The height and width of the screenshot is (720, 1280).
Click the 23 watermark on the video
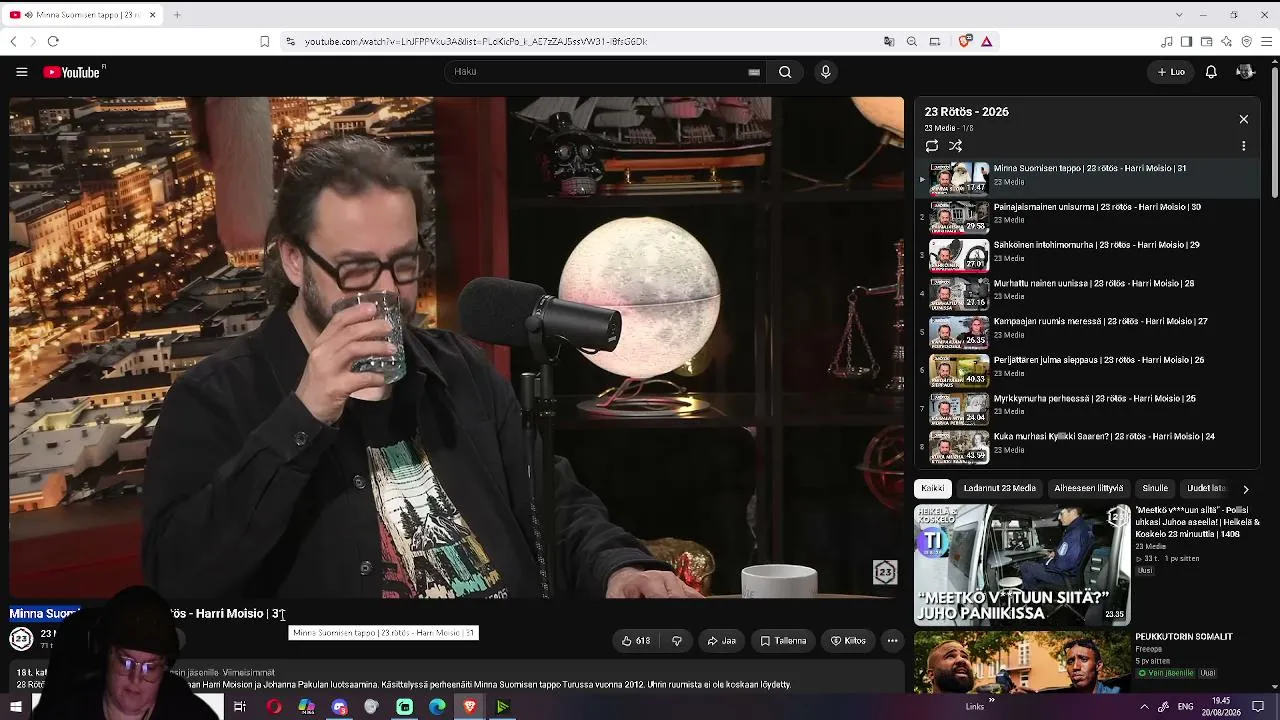tap(885, 572)
